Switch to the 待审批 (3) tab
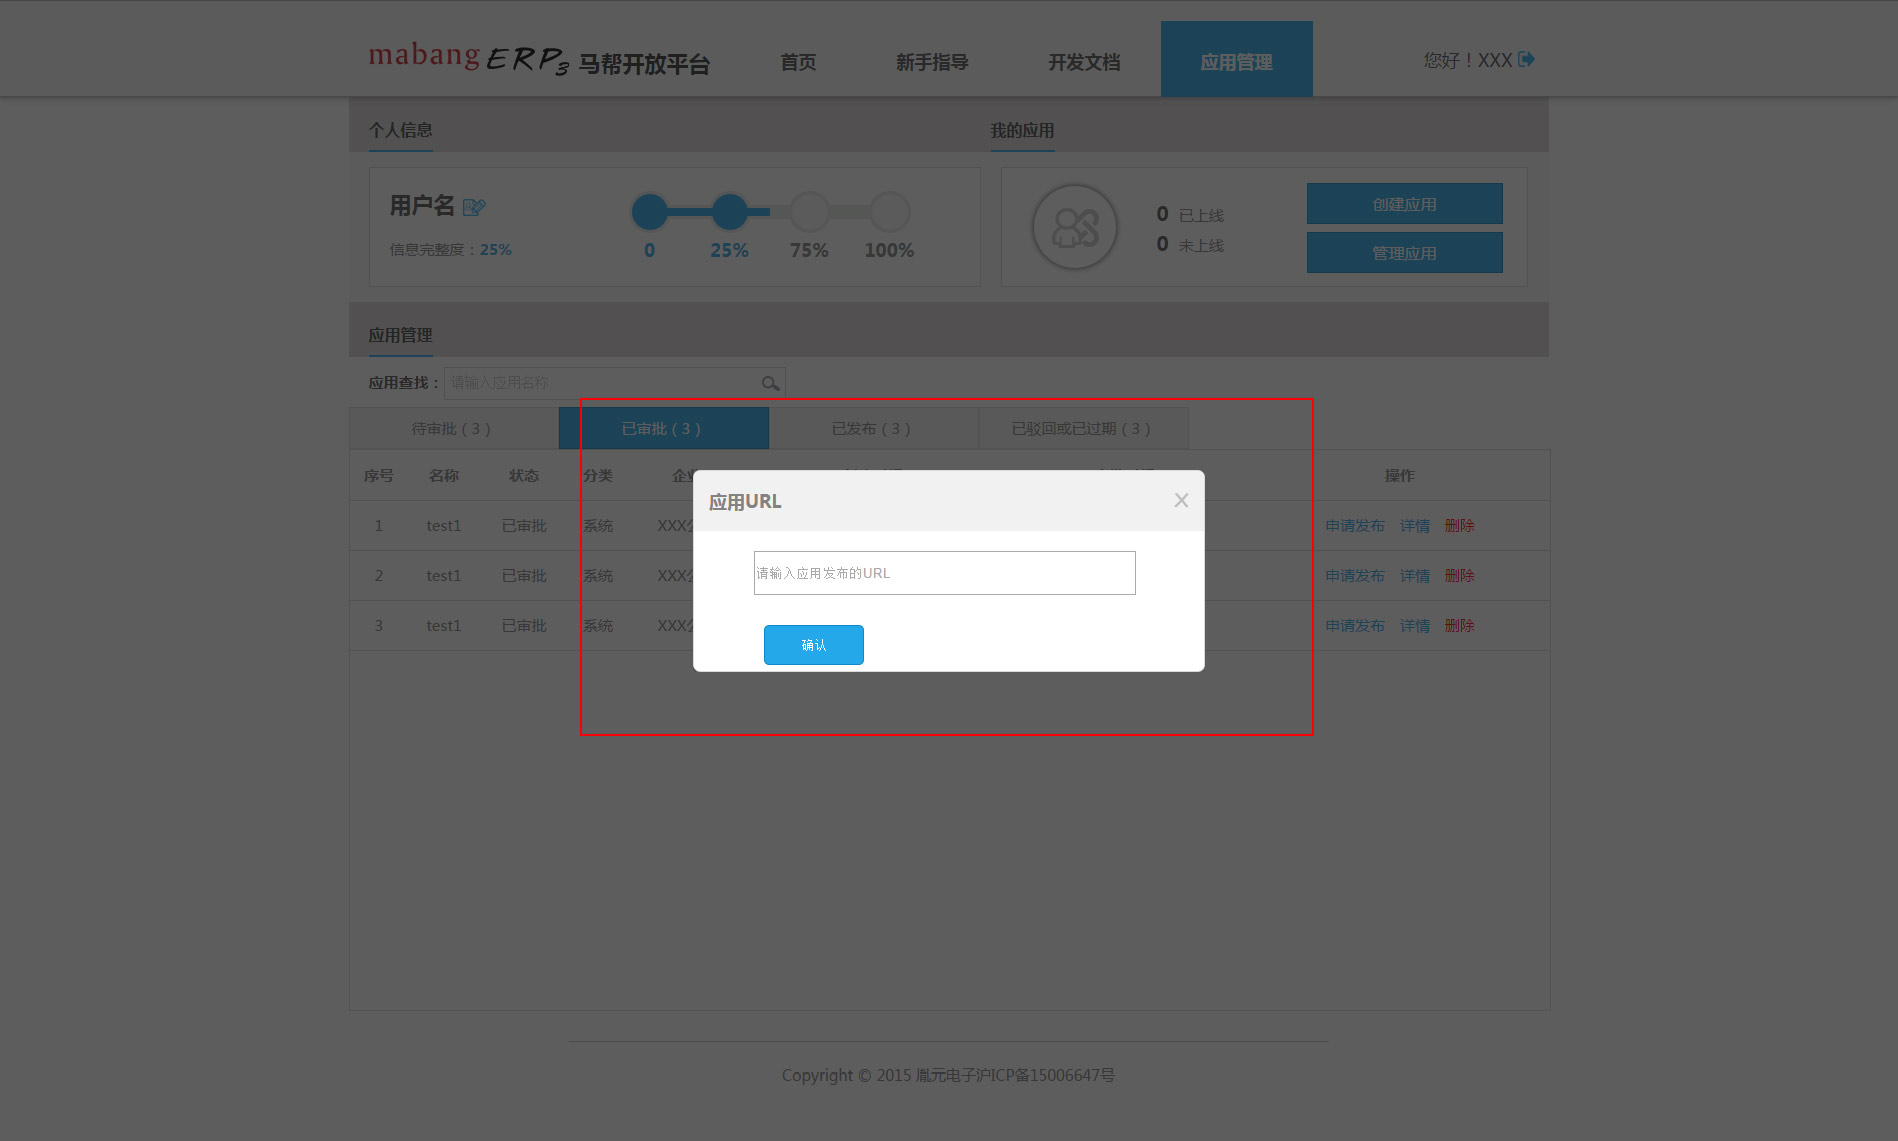This screenshot has height=1141, width=1898. coord(452,429)
